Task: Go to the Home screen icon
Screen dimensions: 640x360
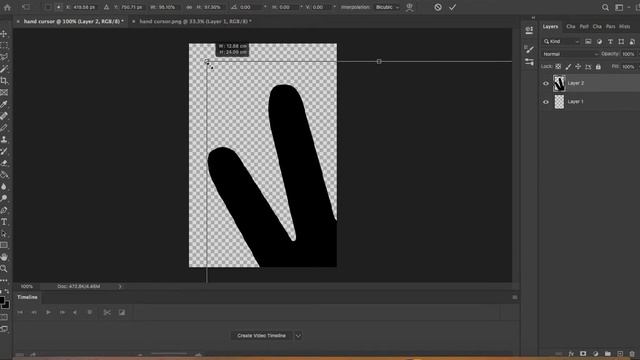Action: tap(7, 7)
